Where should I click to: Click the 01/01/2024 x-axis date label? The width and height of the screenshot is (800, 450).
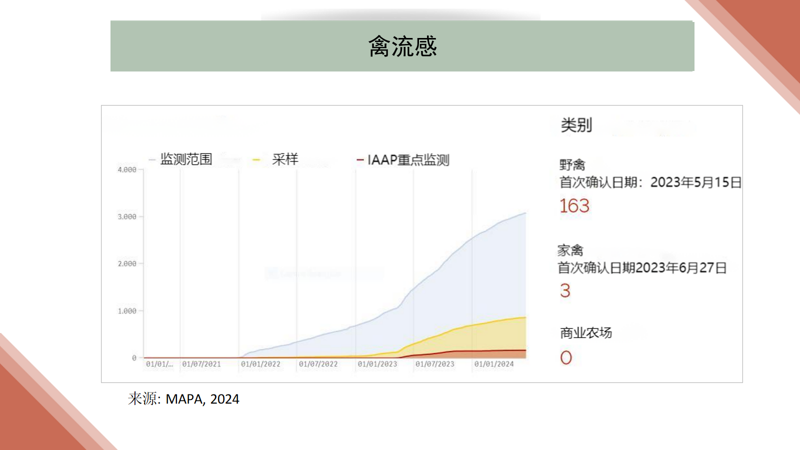pyautogui.click(x=494, y=365)
